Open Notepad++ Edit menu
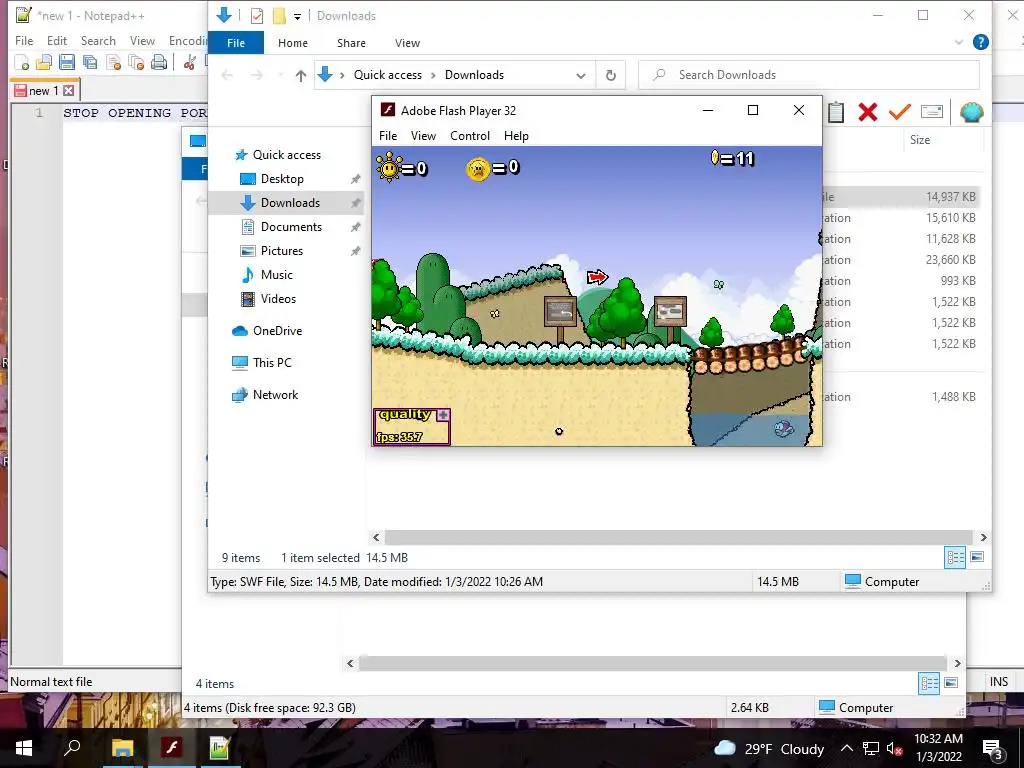The height and width of the screenshot is (768, 1024). tap(57, 40)
